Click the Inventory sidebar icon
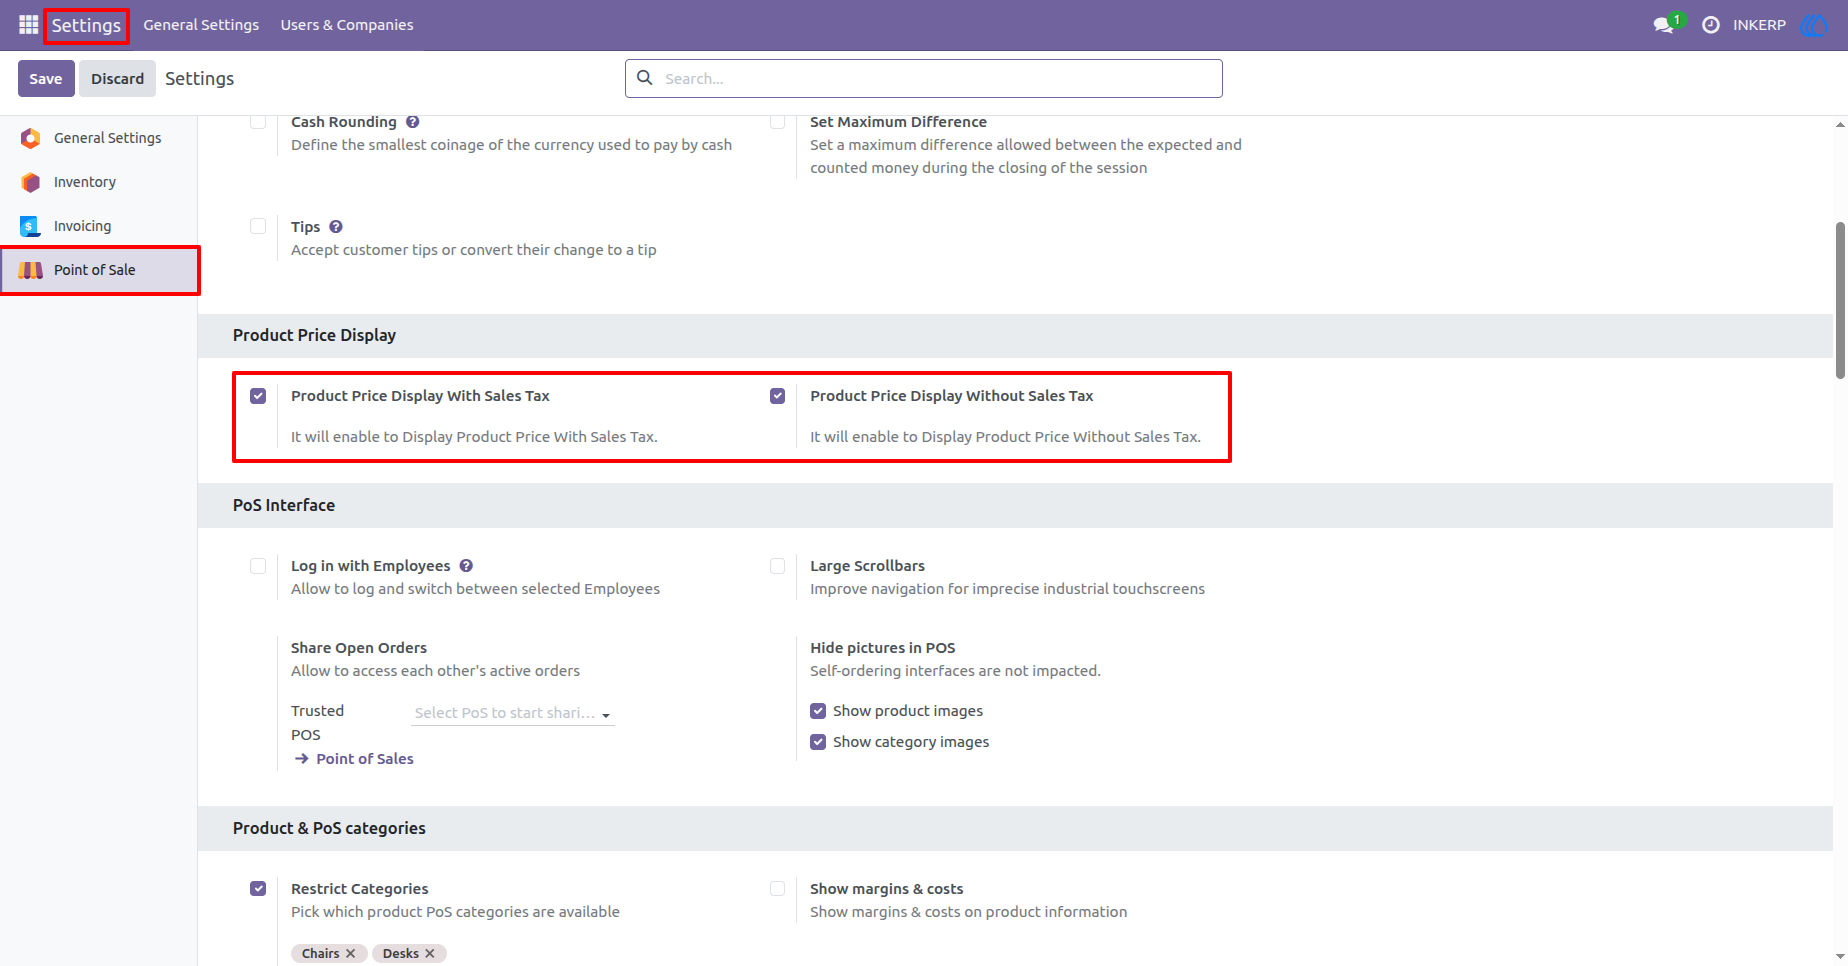Screen dimensions: 1848x966 coord(31,182)
